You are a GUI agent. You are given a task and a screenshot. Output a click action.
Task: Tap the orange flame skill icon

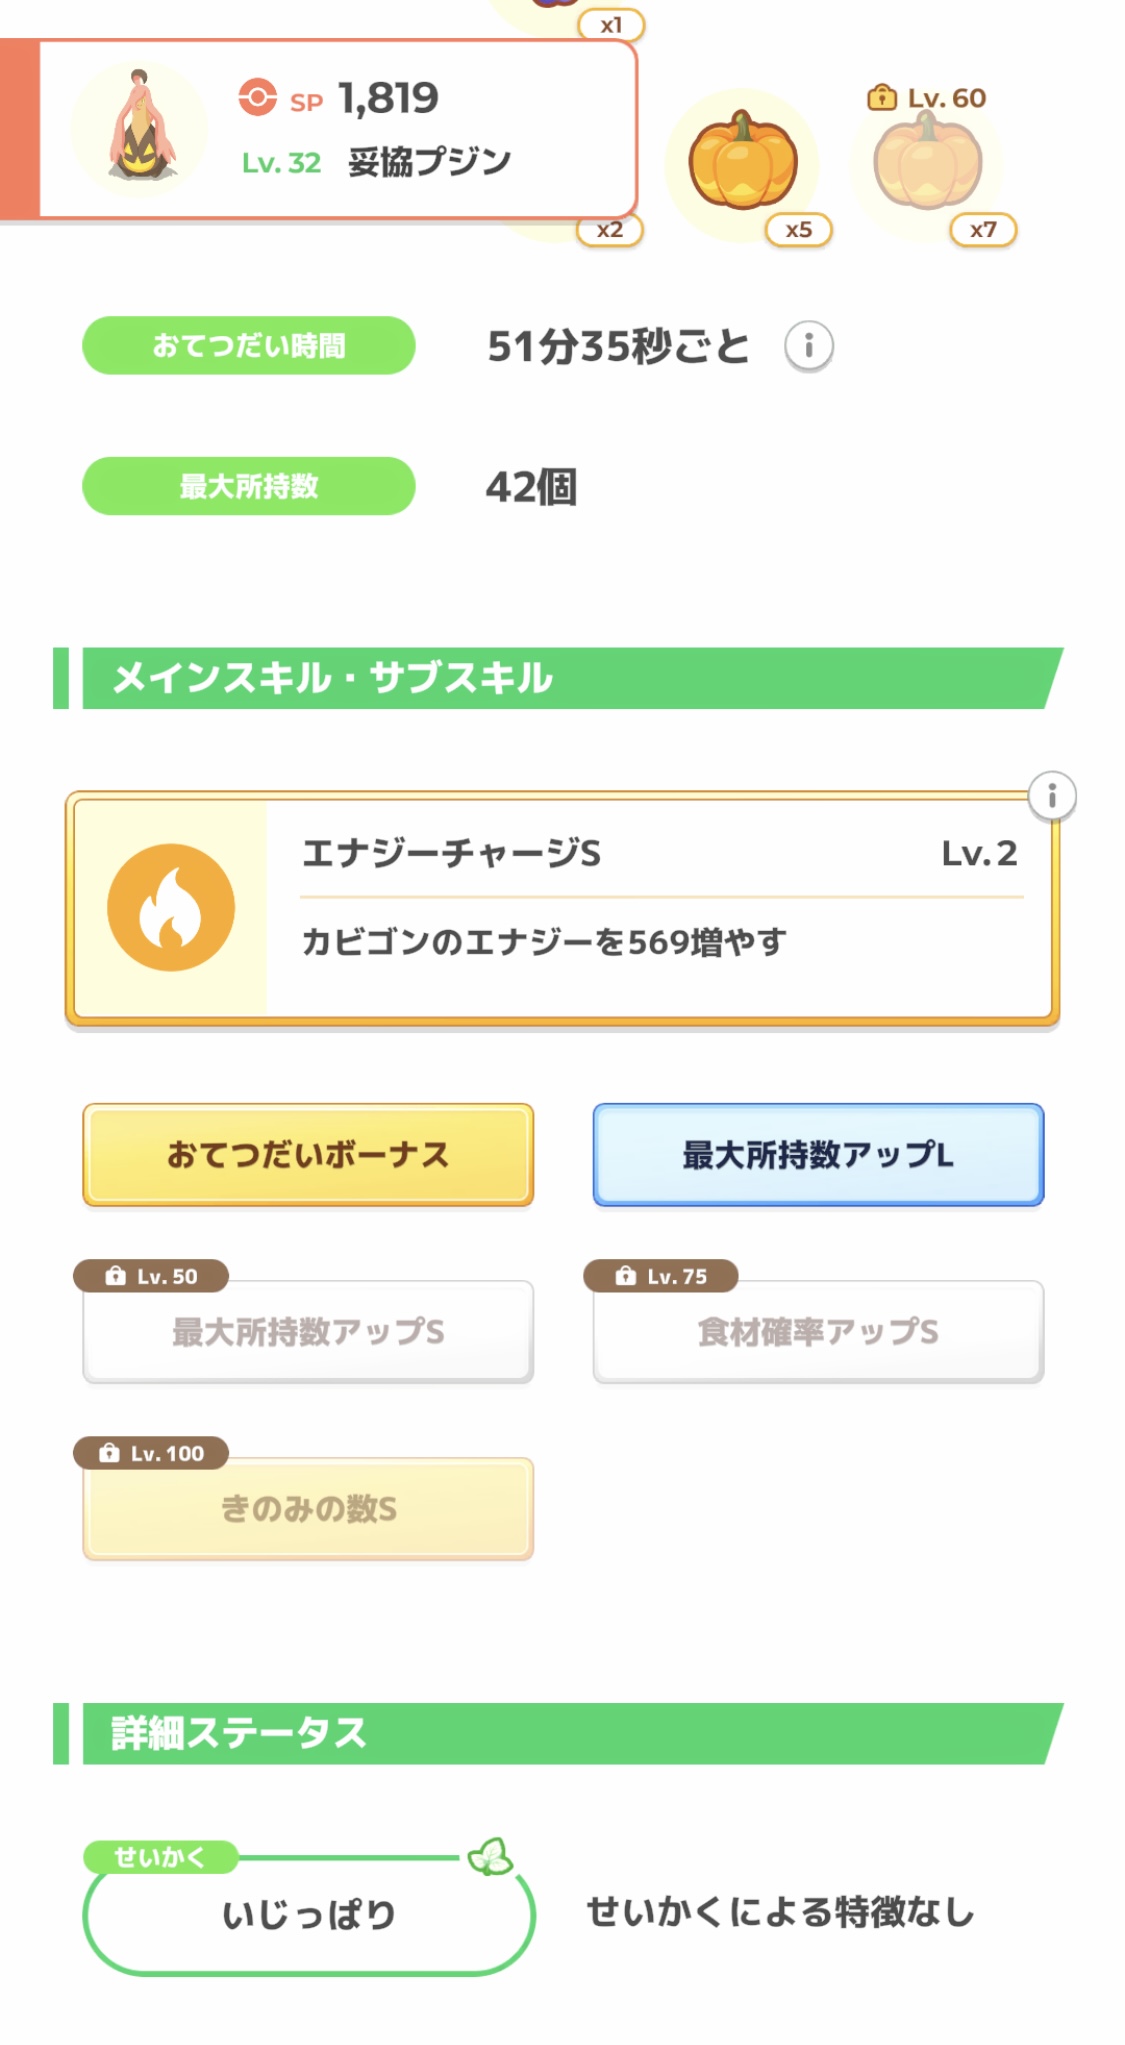[171, 907]
